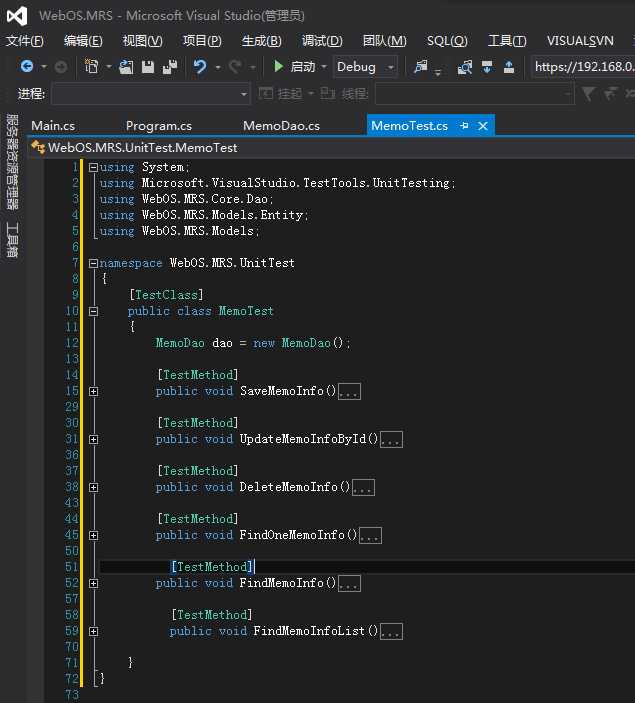This screenshot has height=703, width=635.
Task: Open the 调试(D) menu
Action: (322, 41)
